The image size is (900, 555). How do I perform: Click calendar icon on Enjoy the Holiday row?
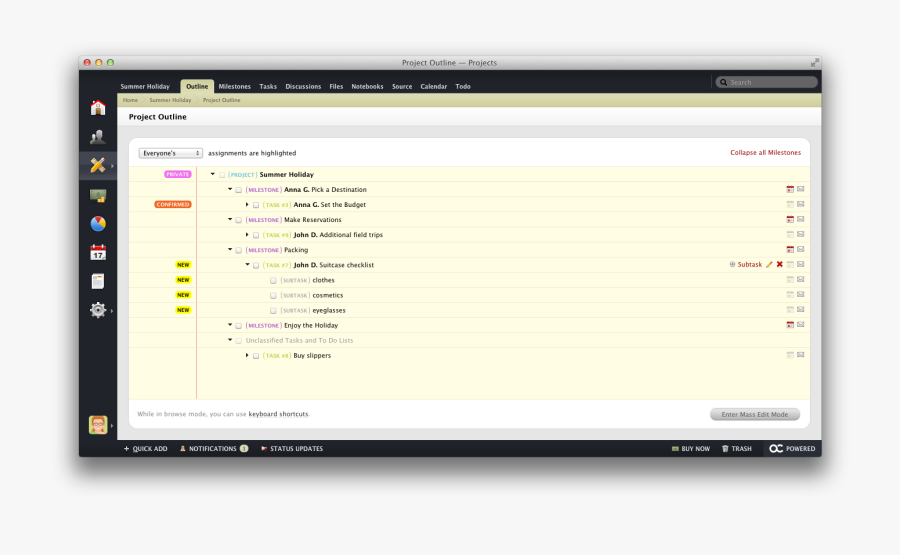point(790,325)
